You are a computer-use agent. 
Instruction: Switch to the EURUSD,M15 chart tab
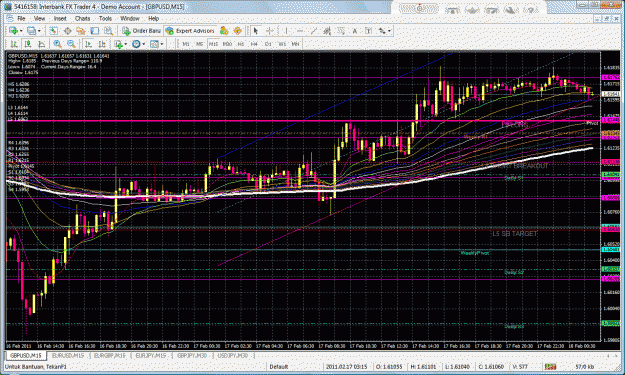click(x=68, y=355)
